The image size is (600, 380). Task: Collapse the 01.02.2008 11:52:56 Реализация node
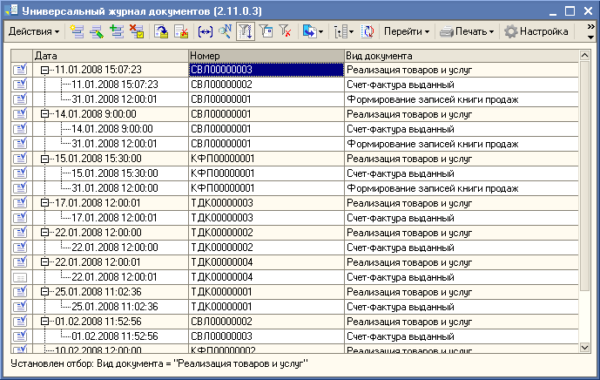tap(45, 321)
